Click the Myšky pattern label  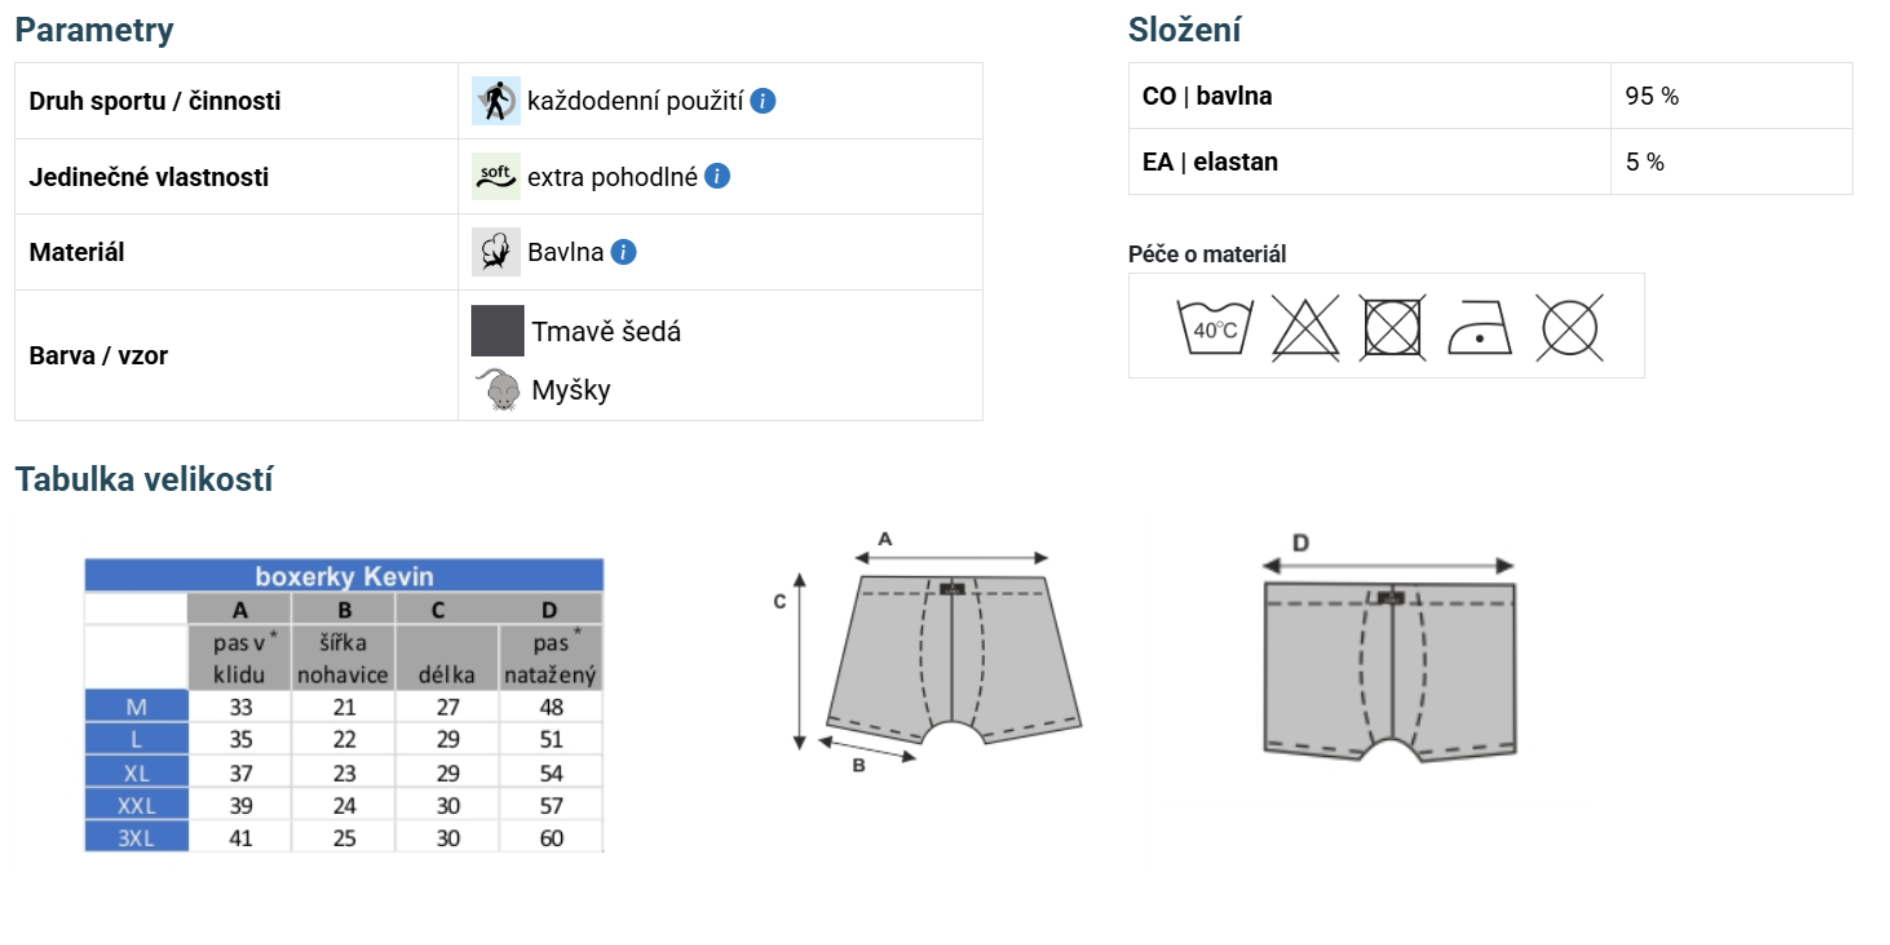coord(571,390)
